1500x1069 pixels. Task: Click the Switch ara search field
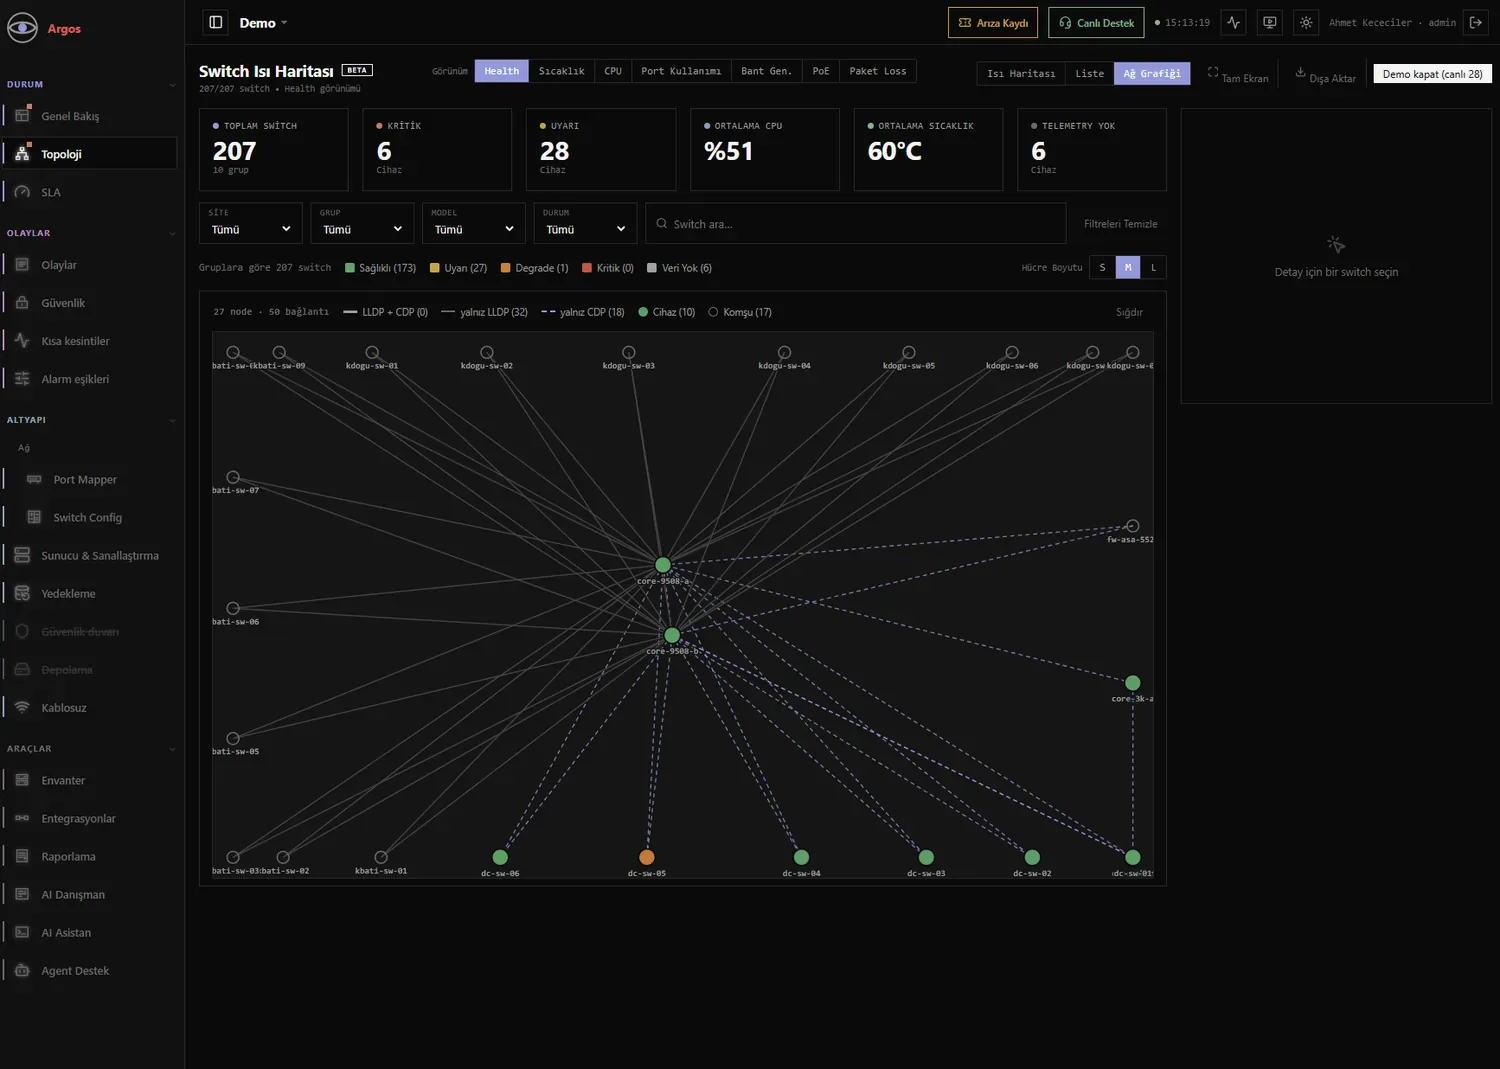point(856,224)
